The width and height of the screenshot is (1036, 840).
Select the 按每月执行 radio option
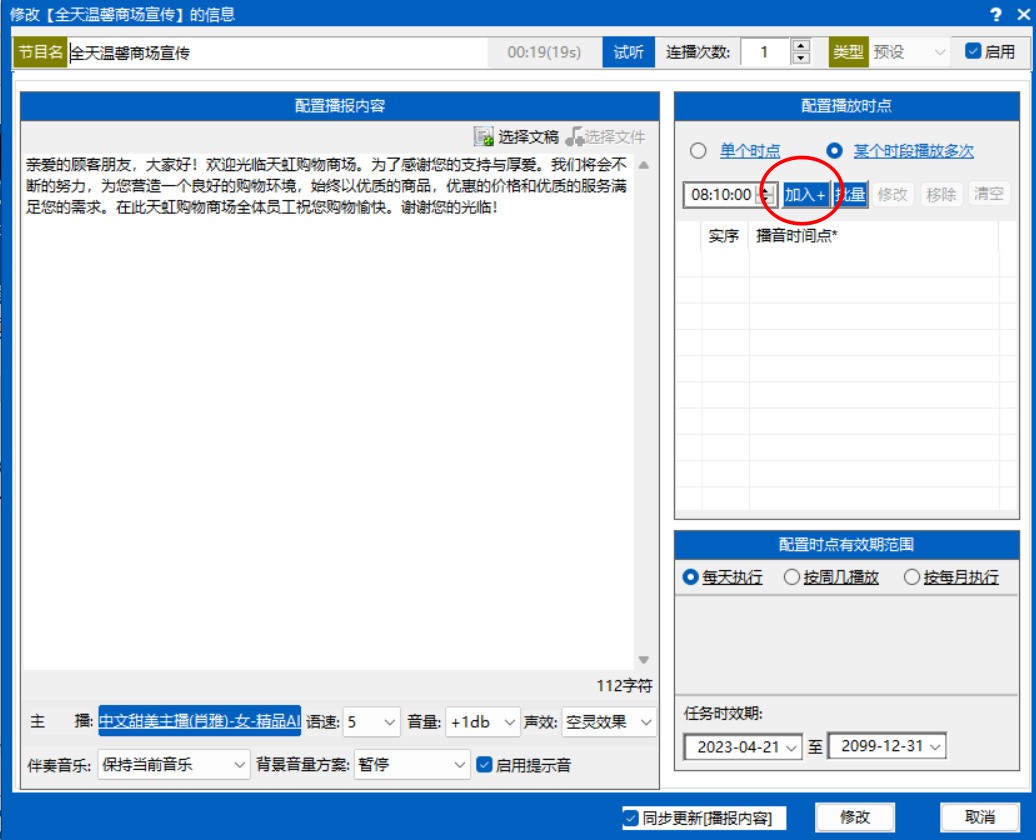911,577
